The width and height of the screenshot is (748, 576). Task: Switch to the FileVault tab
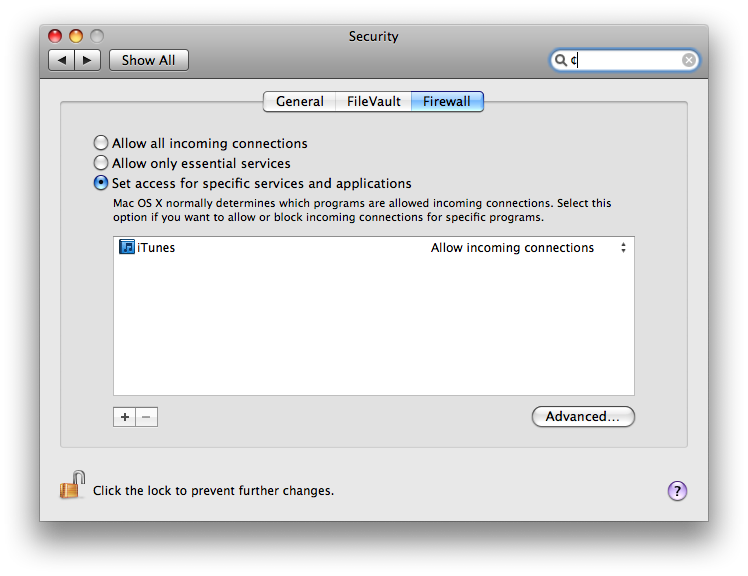pos(374,102)
